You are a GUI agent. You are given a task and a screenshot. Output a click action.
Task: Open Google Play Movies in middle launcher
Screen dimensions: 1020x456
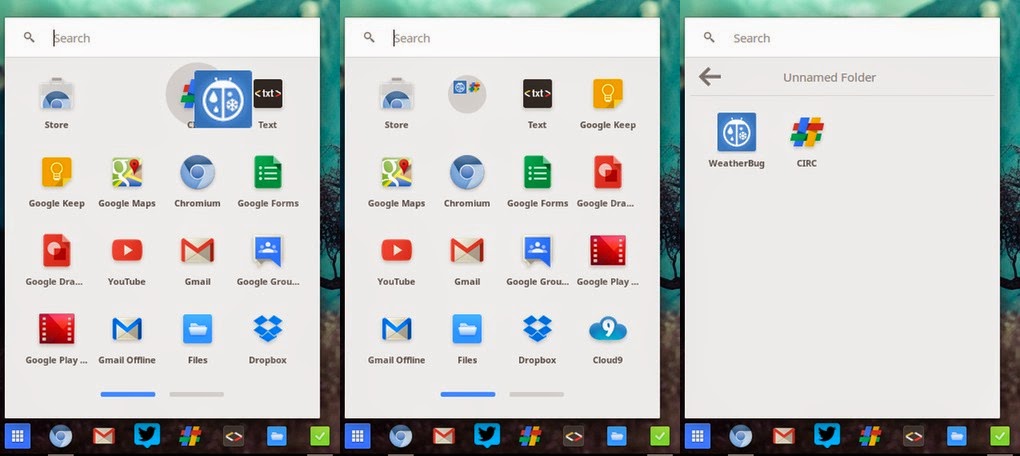(x=608, y=250)
